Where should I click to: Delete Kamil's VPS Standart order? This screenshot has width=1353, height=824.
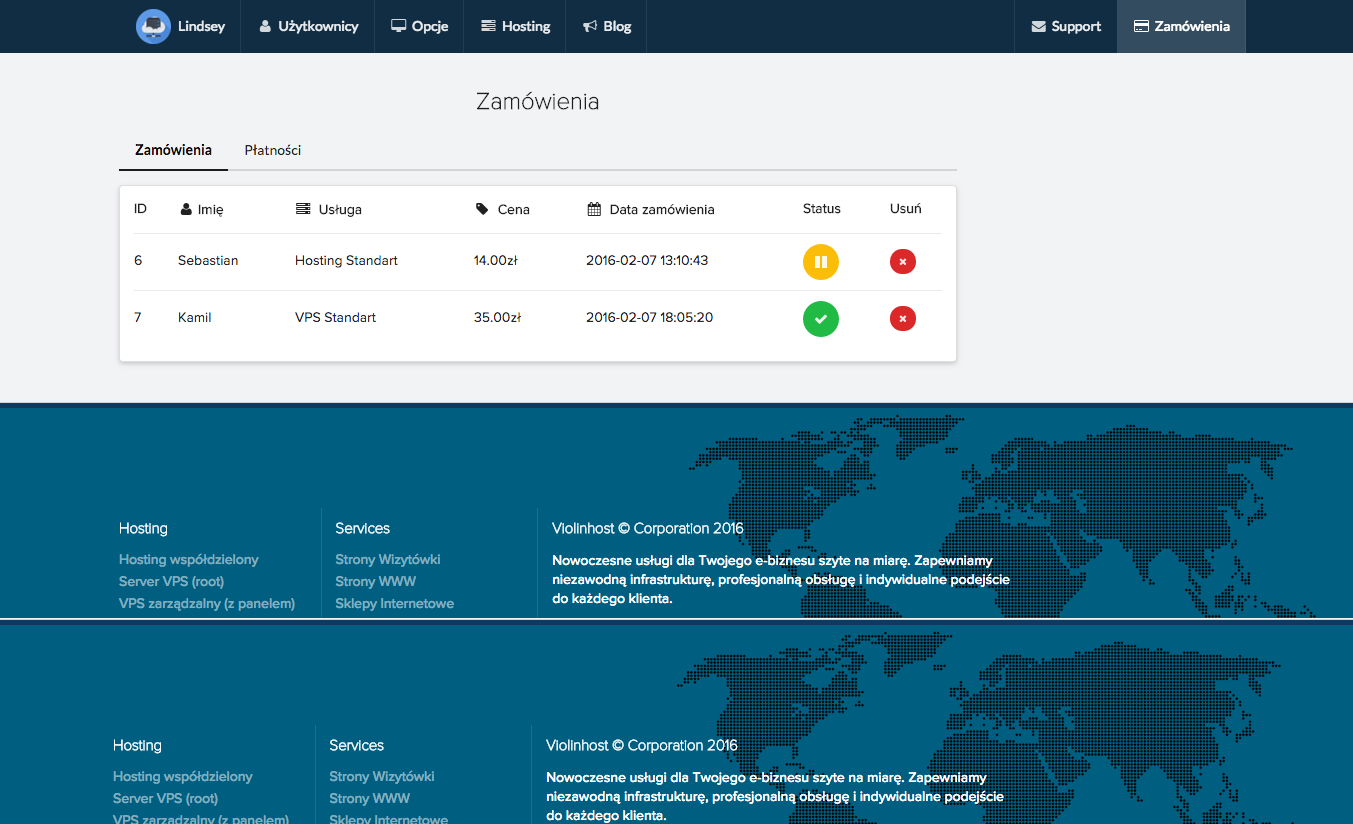[x=903, y=319]
